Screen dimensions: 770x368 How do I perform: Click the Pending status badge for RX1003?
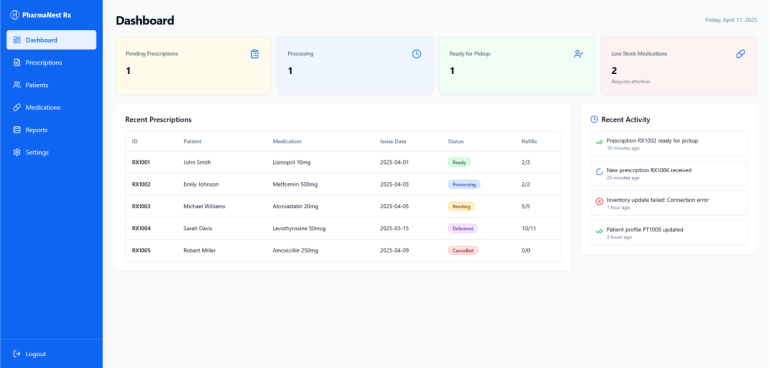[461, 206]
